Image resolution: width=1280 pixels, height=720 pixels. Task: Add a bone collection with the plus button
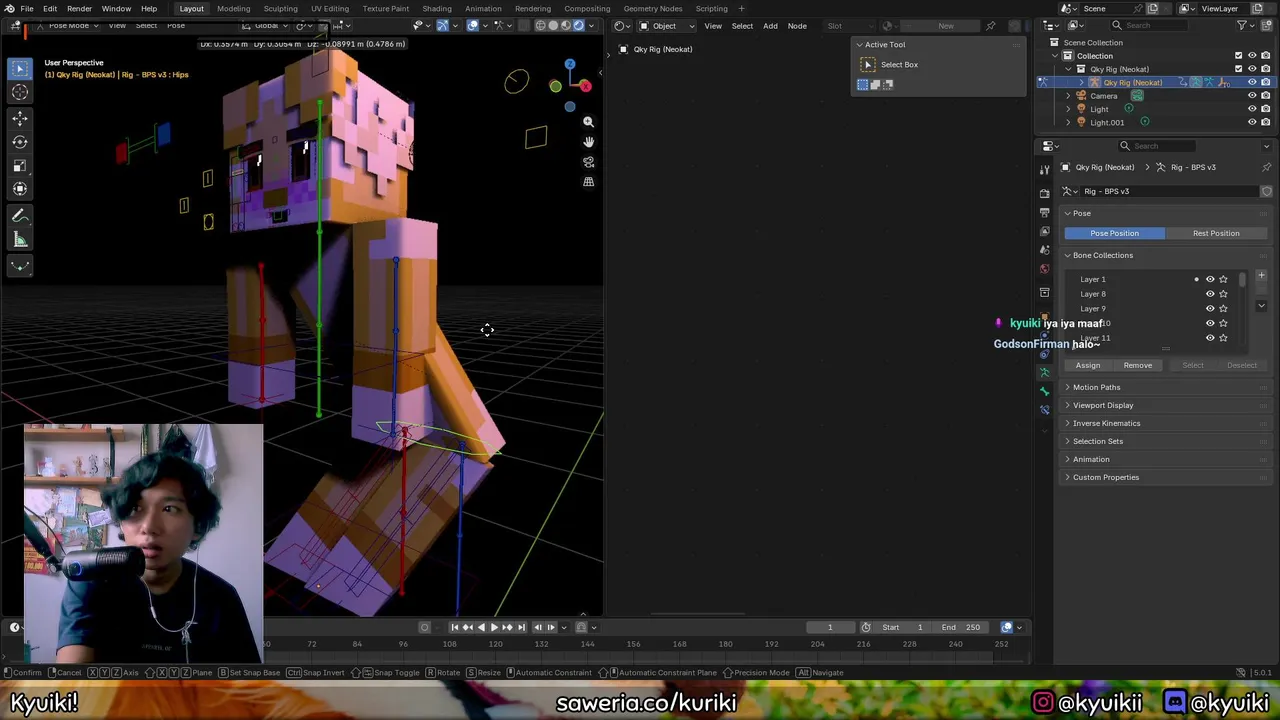1261,276
